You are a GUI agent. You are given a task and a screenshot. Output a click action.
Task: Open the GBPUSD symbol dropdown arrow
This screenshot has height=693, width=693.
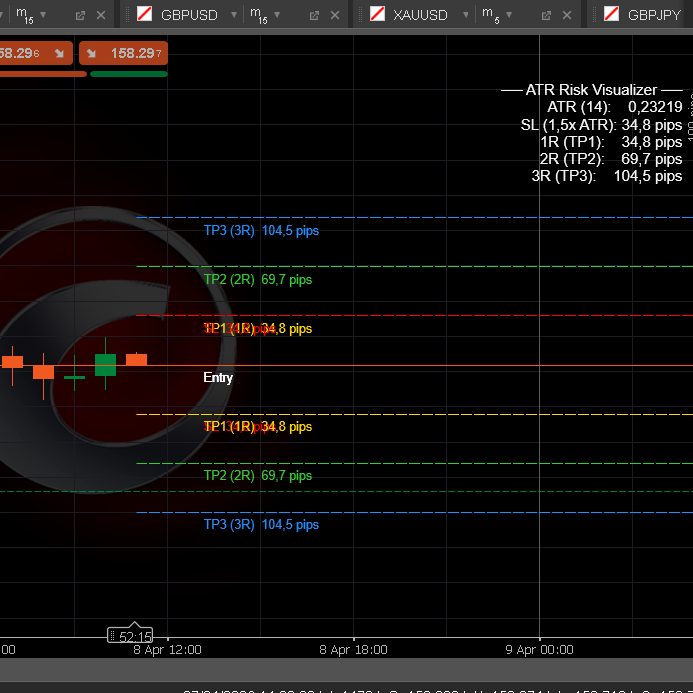click(x=234, y=15)
